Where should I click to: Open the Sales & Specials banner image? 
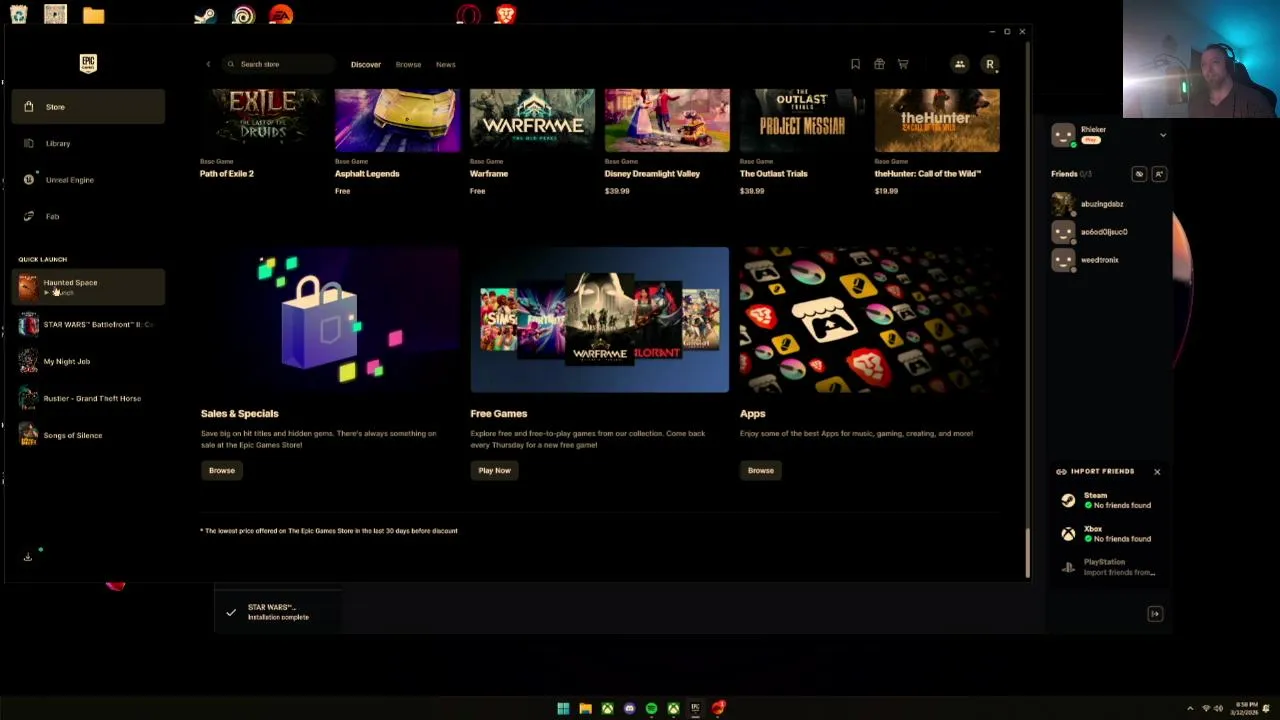coord(330,320)
